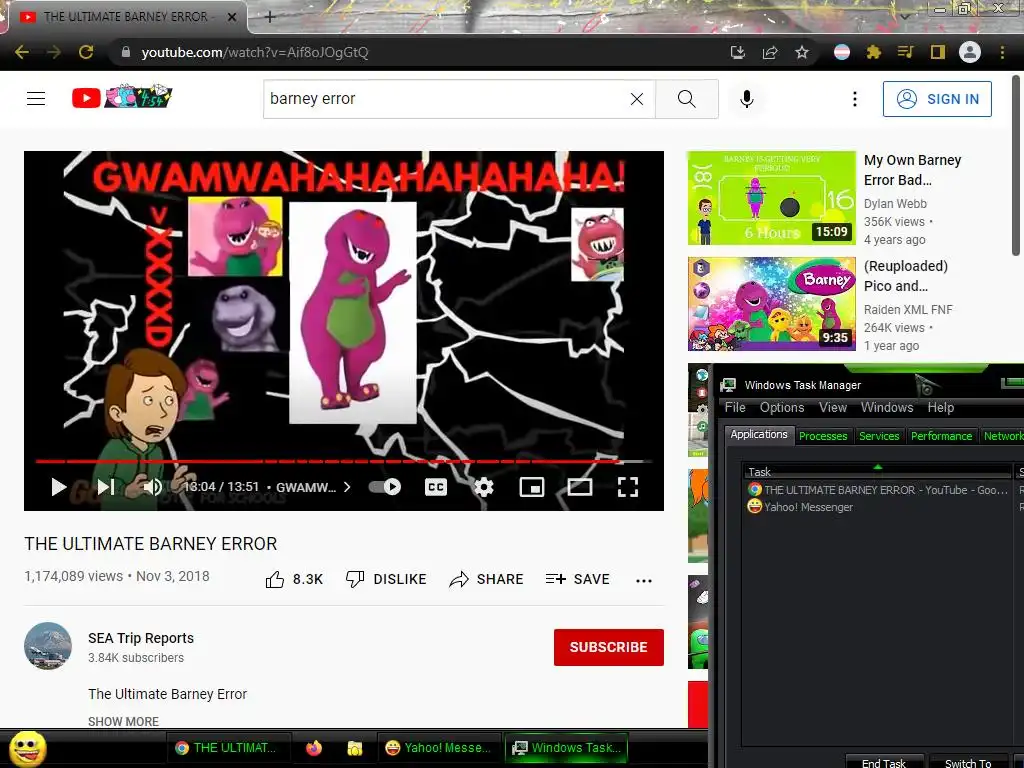Switch to Performance tab in Task Manager
The width and height of the screenshot is (1024, 768).
click(x=941, y=436)
